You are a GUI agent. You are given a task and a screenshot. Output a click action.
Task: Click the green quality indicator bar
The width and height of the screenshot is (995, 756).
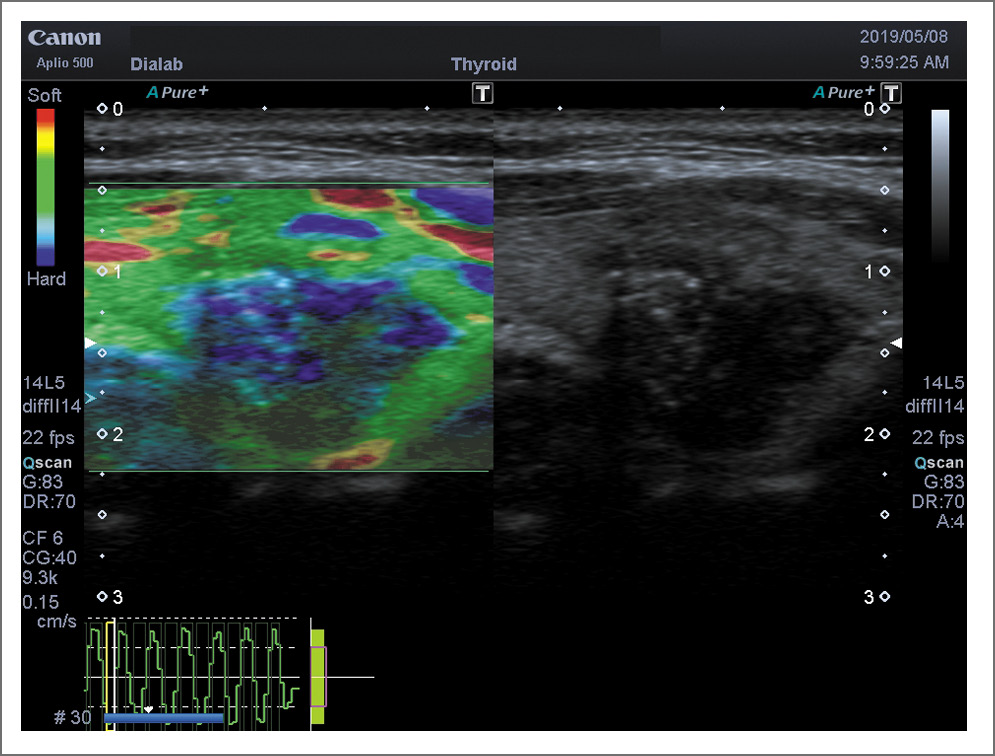coord(318,676)
